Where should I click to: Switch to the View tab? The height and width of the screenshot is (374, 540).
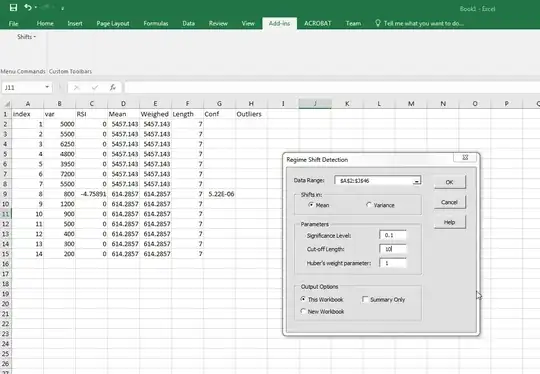[248, 23]
